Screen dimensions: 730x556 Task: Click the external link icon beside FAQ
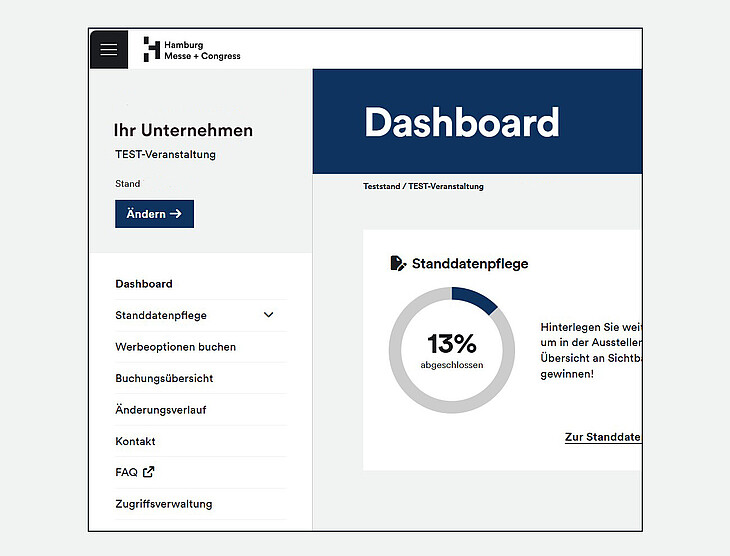coord(149,472)
